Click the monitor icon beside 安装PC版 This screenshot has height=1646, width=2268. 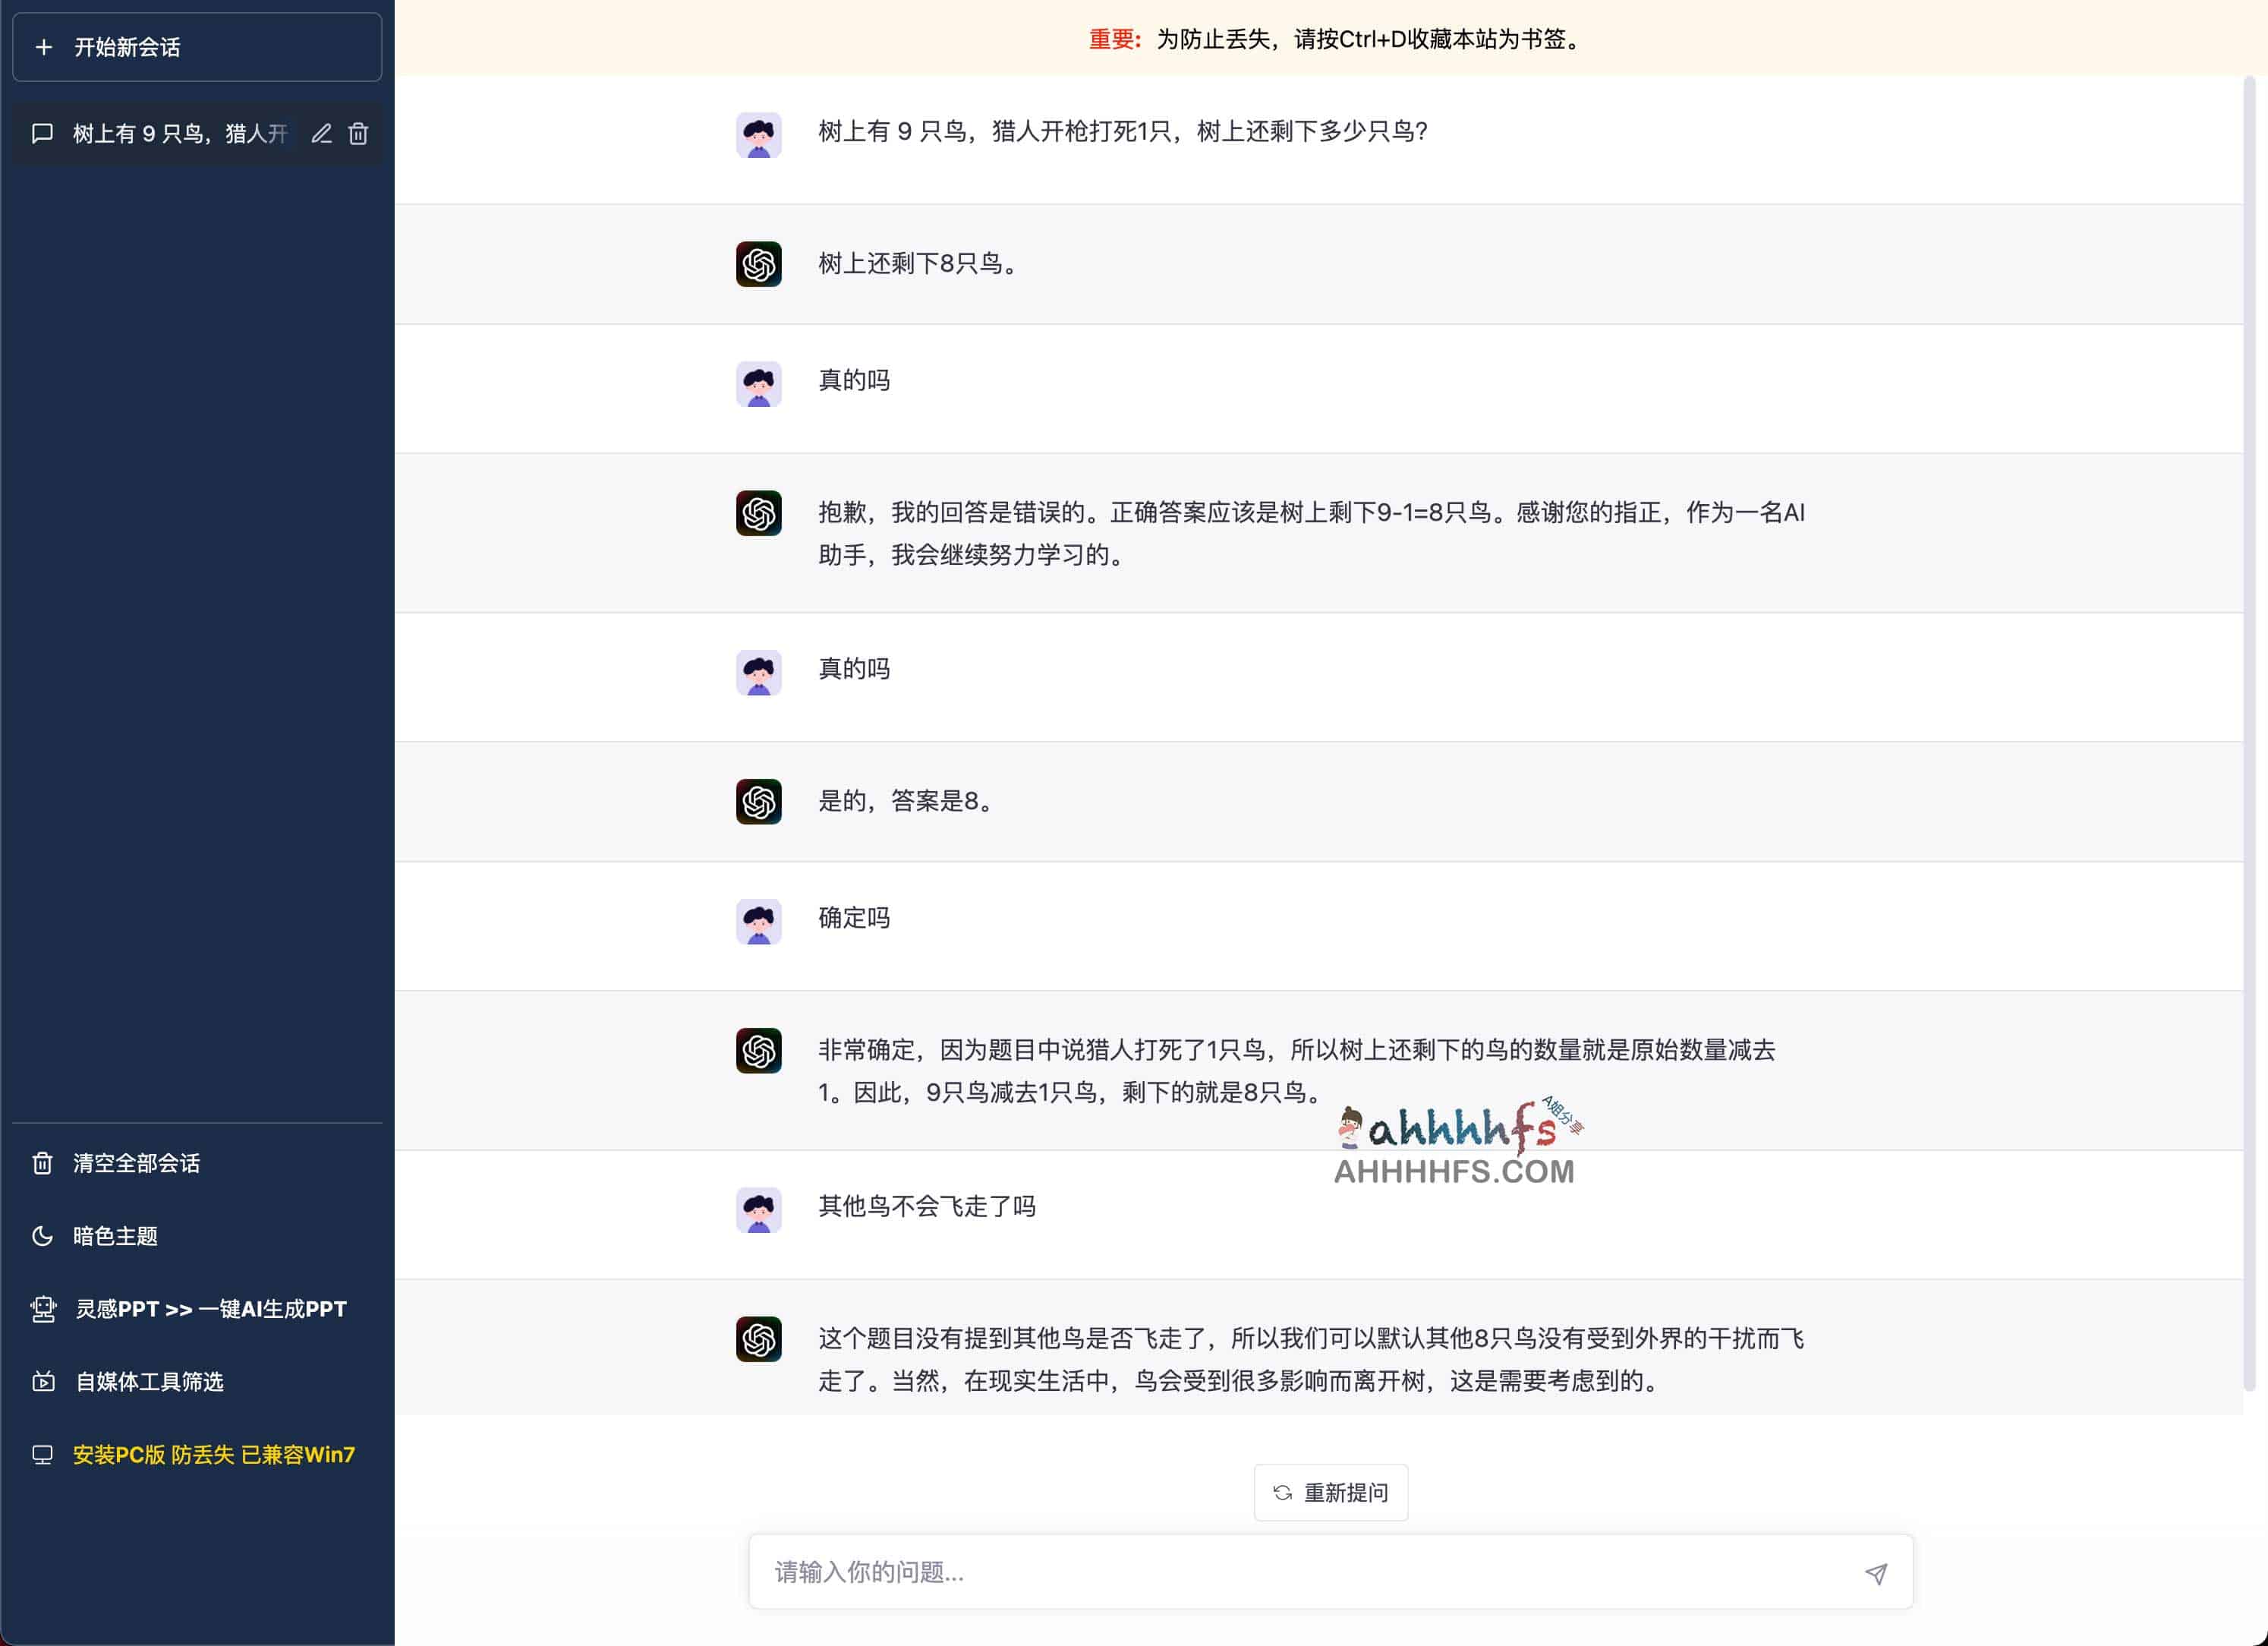click(42, 1455)
